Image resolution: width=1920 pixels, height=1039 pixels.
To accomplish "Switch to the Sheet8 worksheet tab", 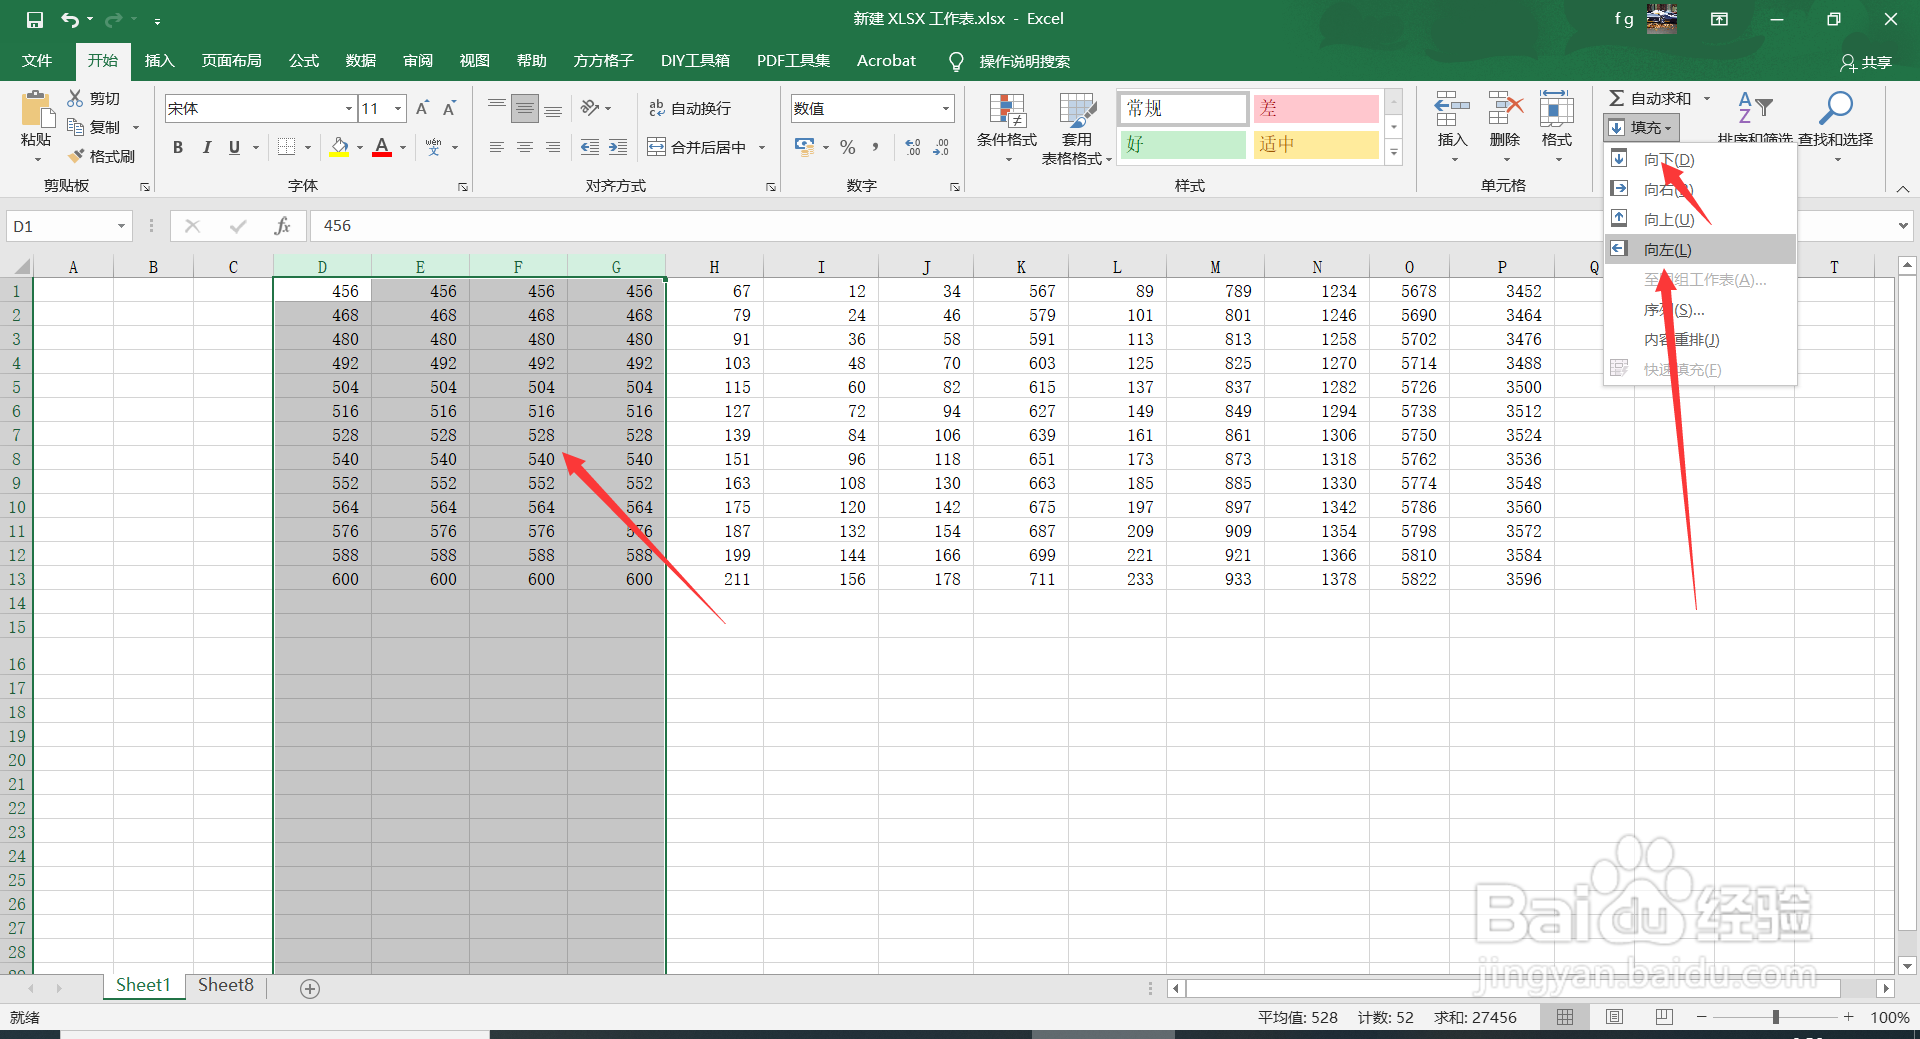I will click(225, 985).
